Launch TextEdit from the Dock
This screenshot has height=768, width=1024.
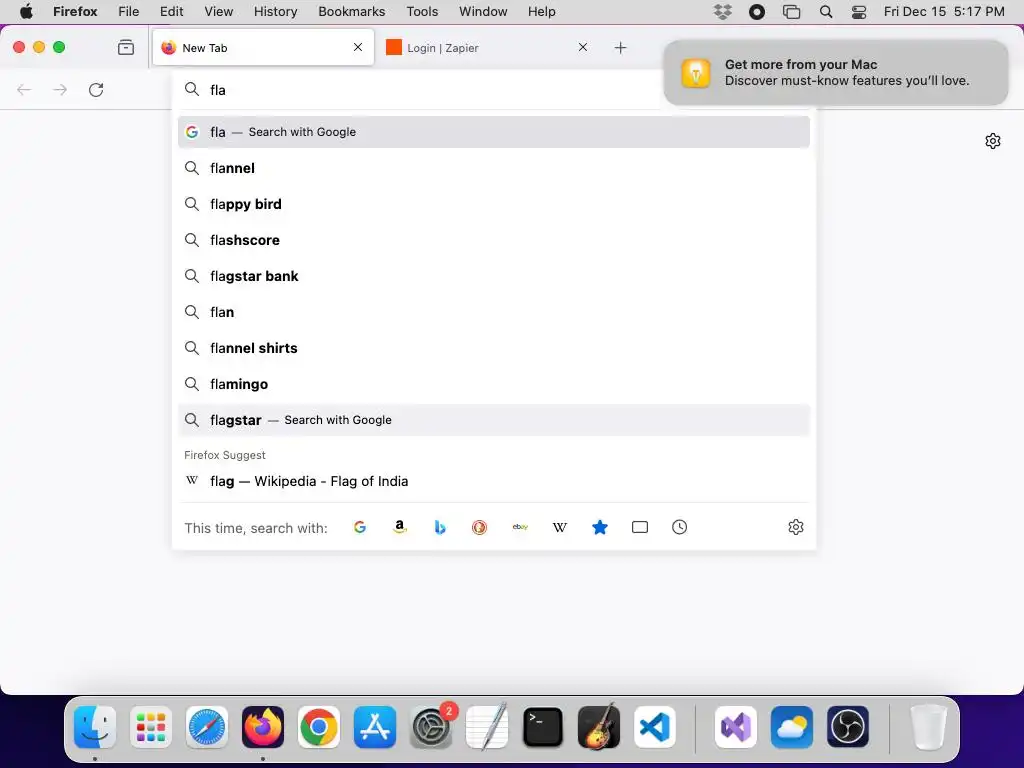[x=487, y=727]
